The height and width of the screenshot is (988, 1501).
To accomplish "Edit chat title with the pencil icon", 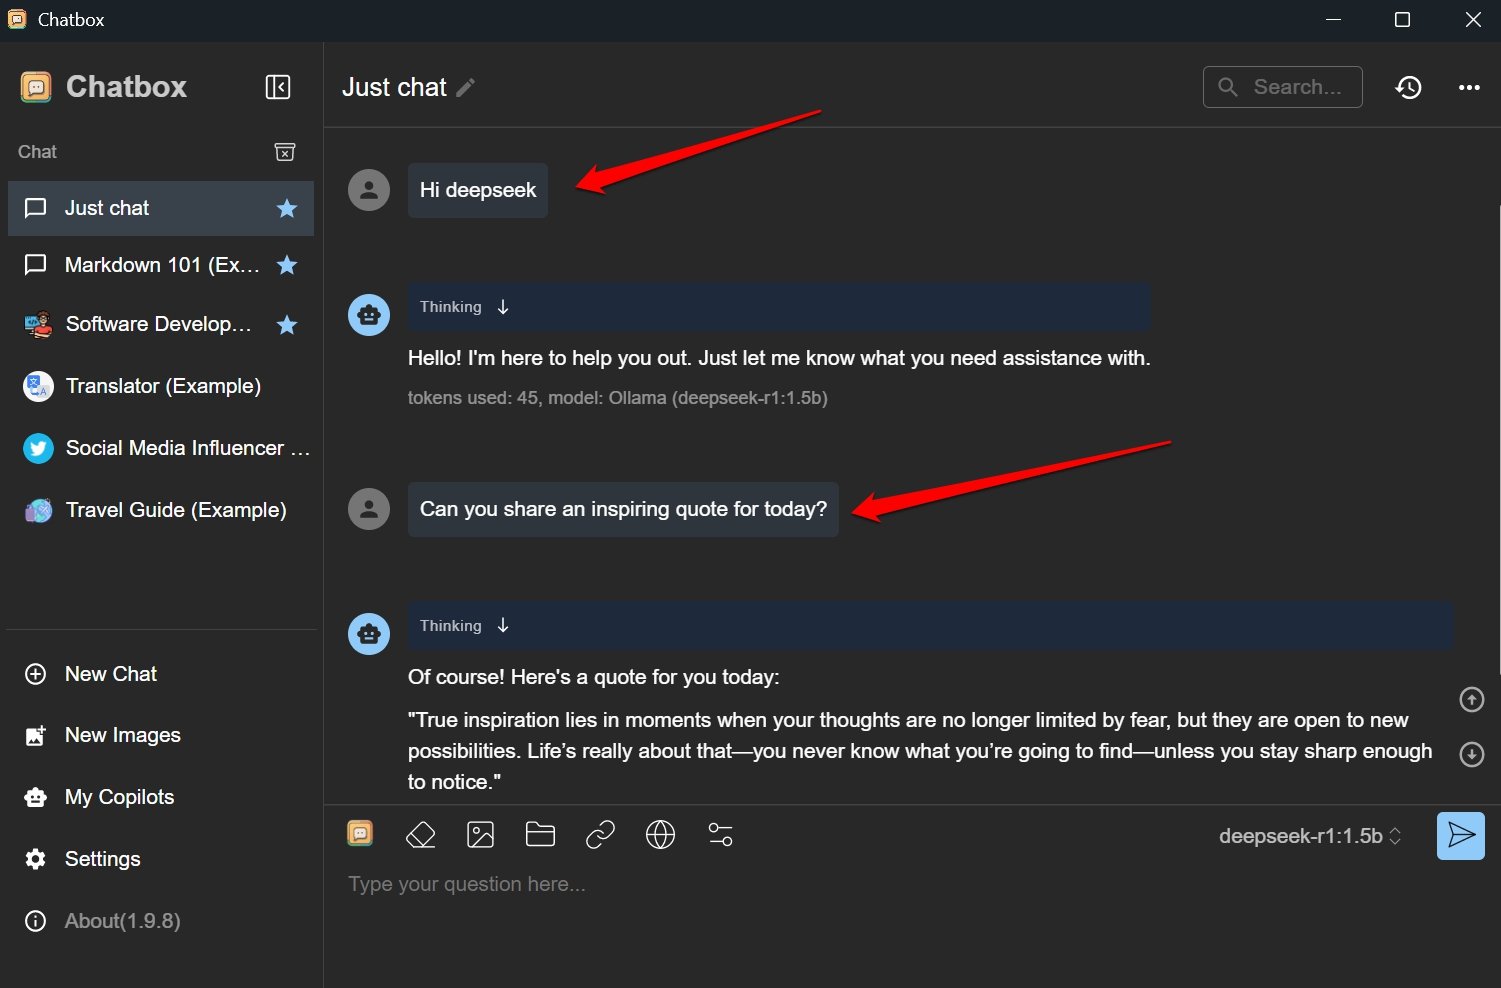I will pos(465,88).
